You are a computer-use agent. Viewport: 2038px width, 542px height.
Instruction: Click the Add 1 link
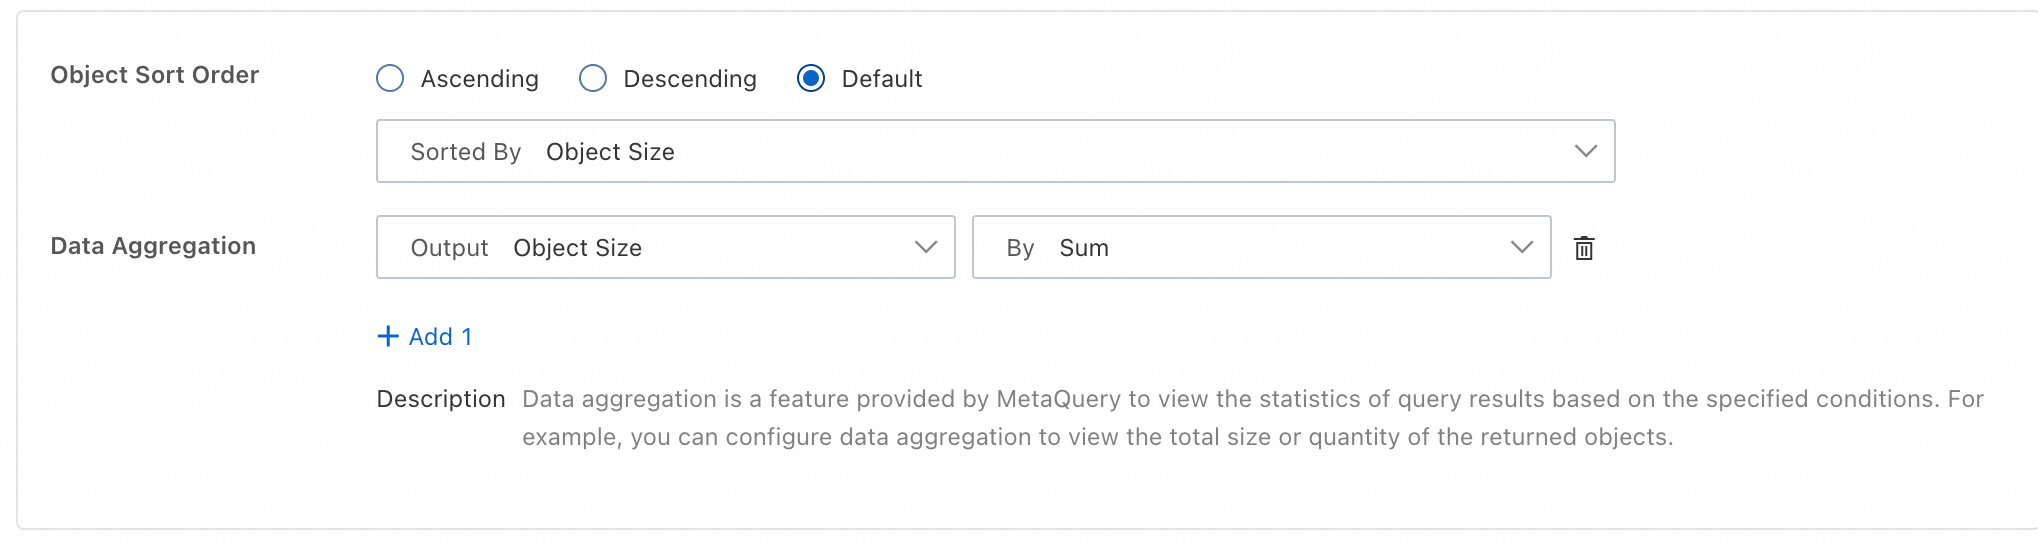pos(440,337)
